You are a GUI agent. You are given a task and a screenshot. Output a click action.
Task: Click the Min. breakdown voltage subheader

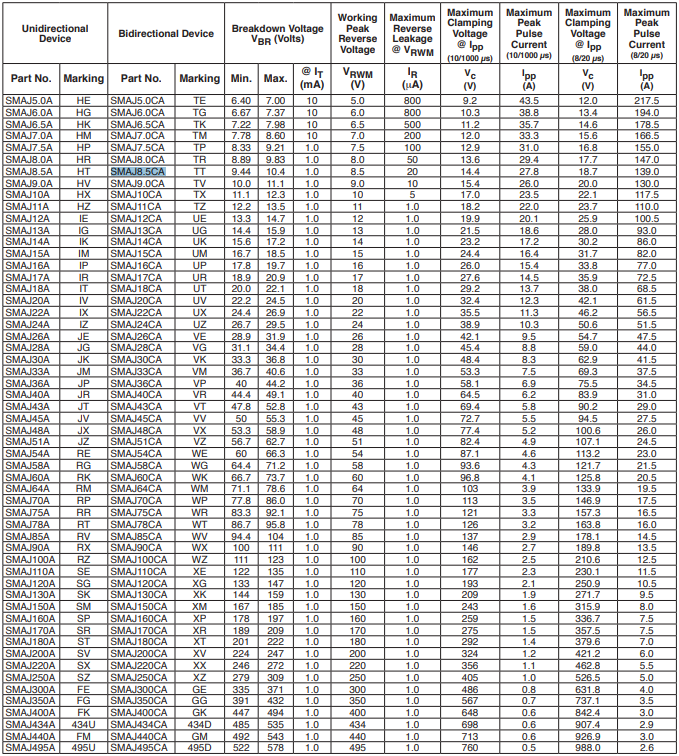[x=241, y=78]
